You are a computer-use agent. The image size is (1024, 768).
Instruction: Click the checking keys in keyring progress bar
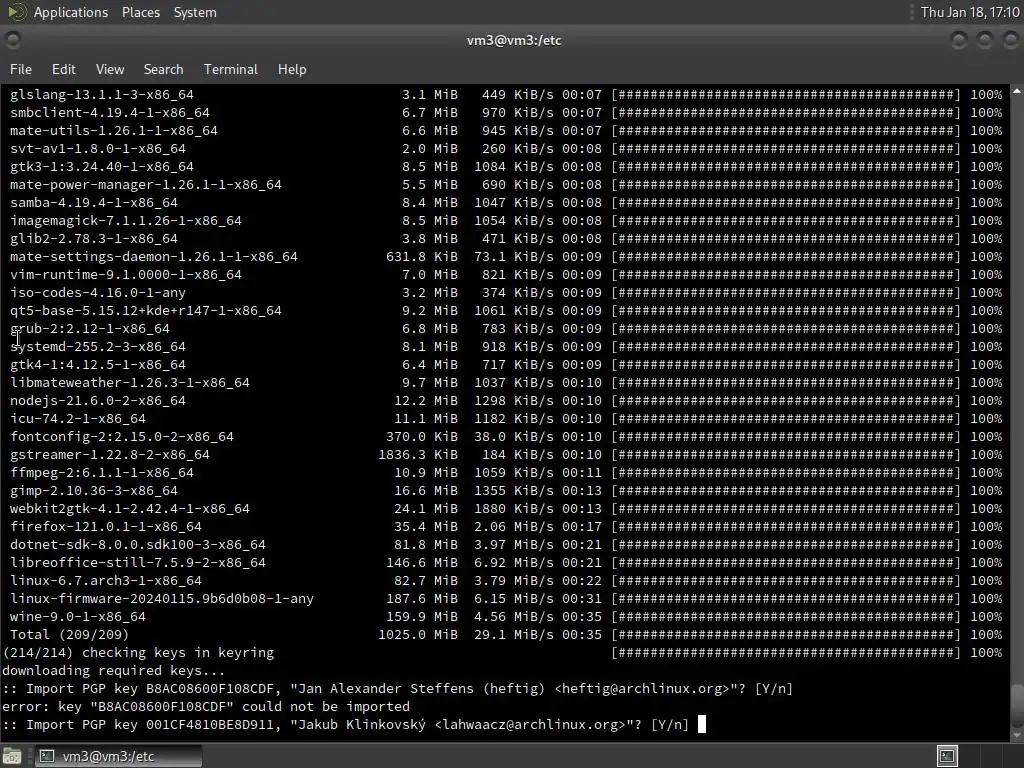786,653
